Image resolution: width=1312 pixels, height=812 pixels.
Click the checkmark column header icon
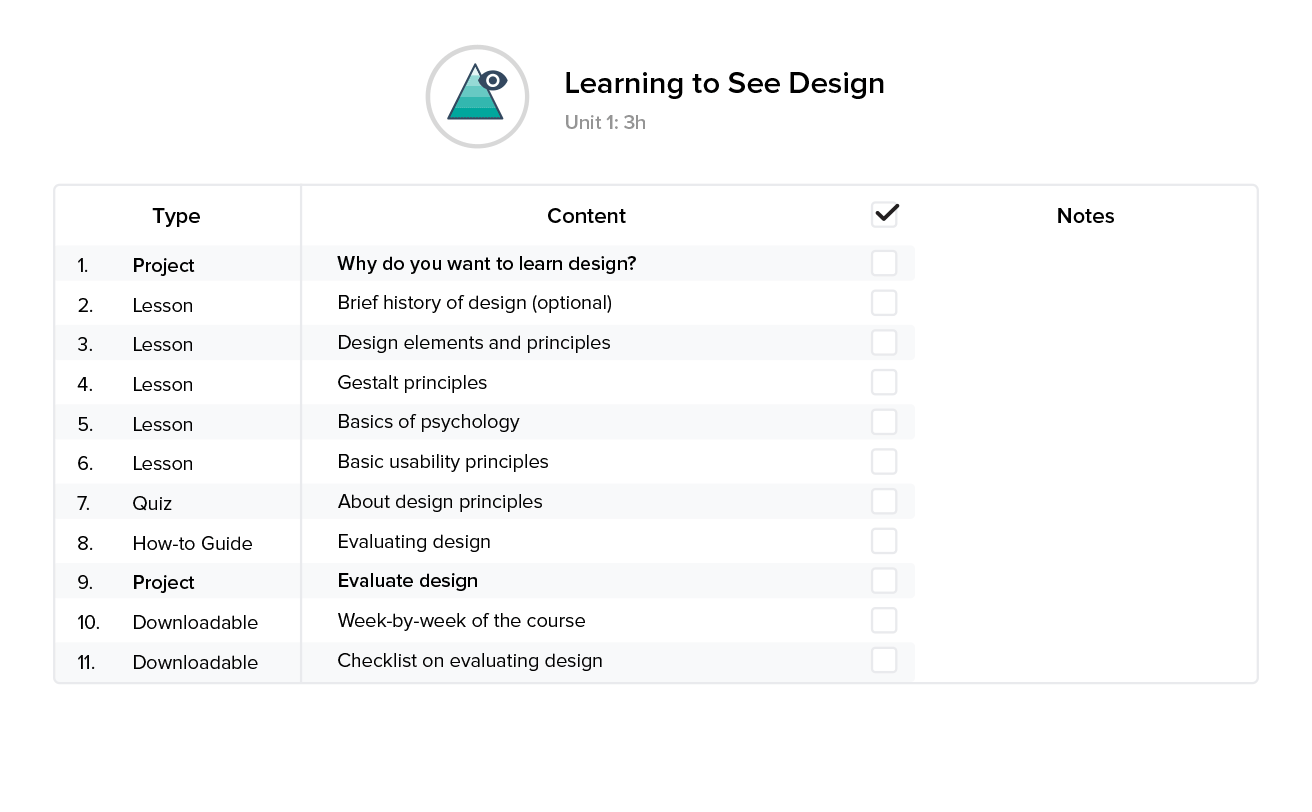[x=884, y=213]
